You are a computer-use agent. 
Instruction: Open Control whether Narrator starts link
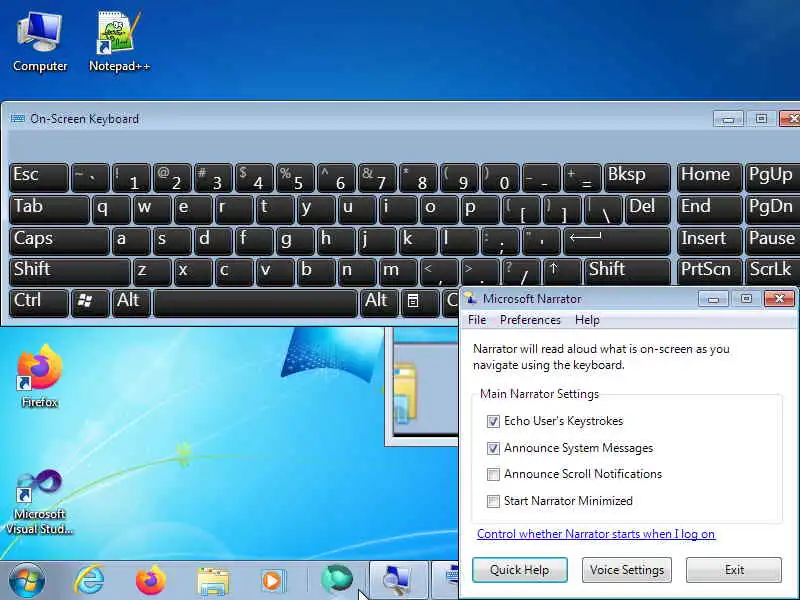click(595, 534)
